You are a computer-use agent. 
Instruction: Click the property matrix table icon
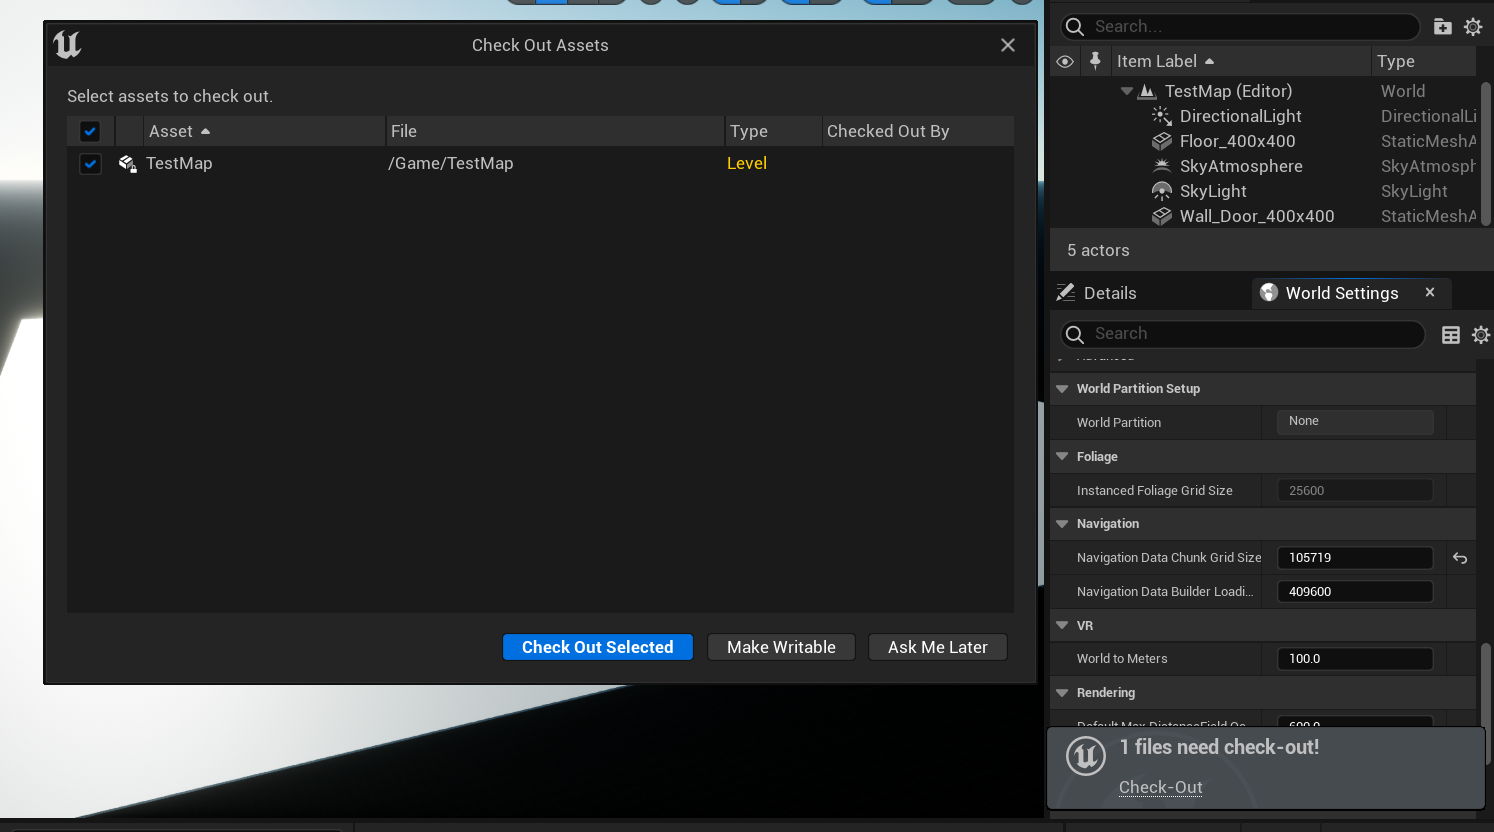(1450, 335)
